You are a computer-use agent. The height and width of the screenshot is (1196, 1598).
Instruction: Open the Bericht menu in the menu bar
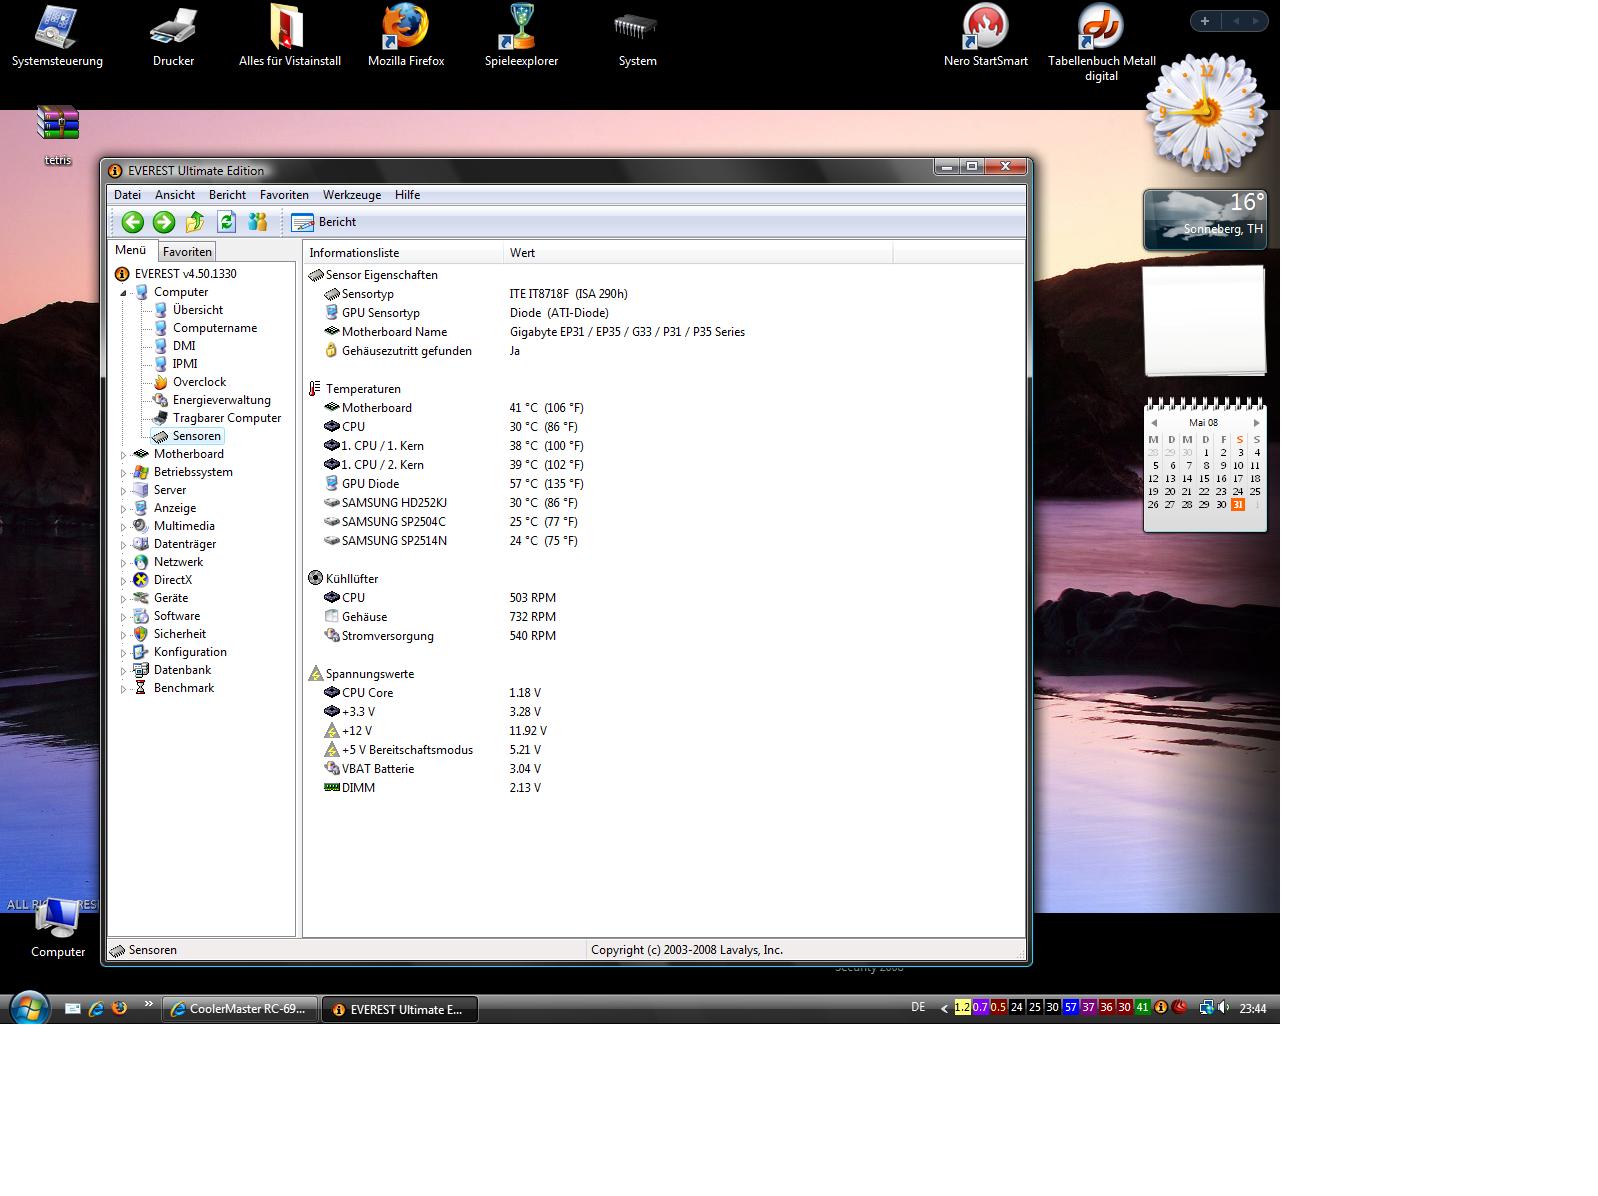pos(227,195)
